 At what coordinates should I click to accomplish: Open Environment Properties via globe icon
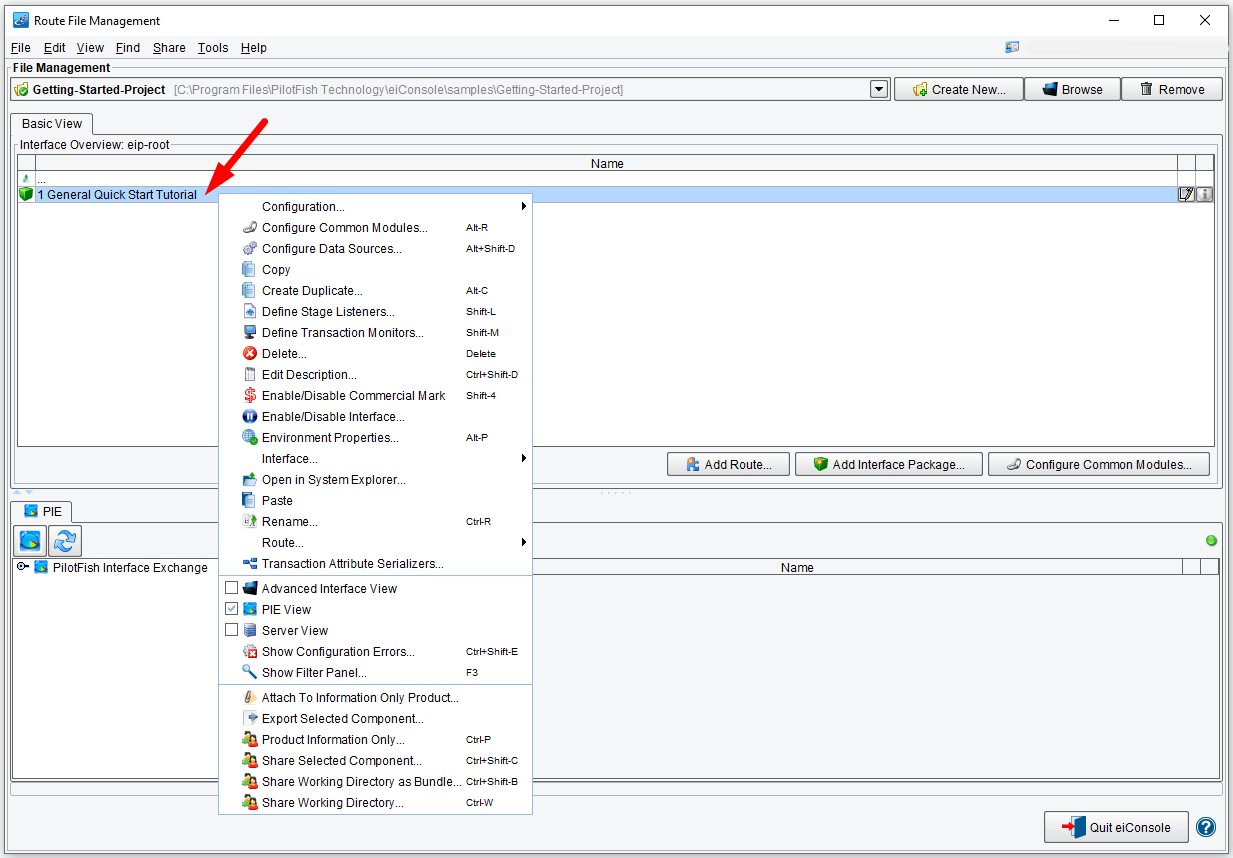[x=250, y=438]
